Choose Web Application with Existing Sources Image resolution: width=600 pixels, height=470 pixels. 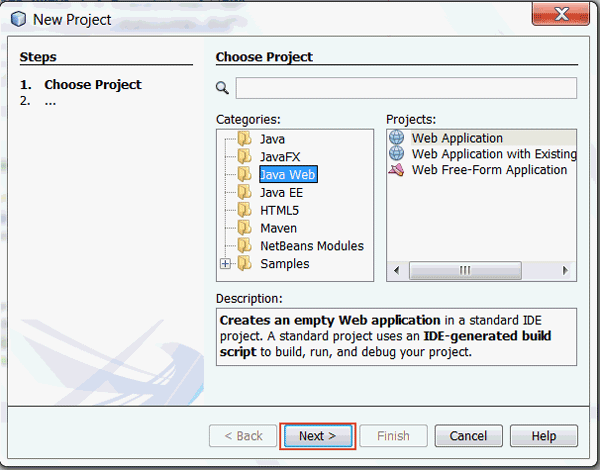click(x=493, y=154)
